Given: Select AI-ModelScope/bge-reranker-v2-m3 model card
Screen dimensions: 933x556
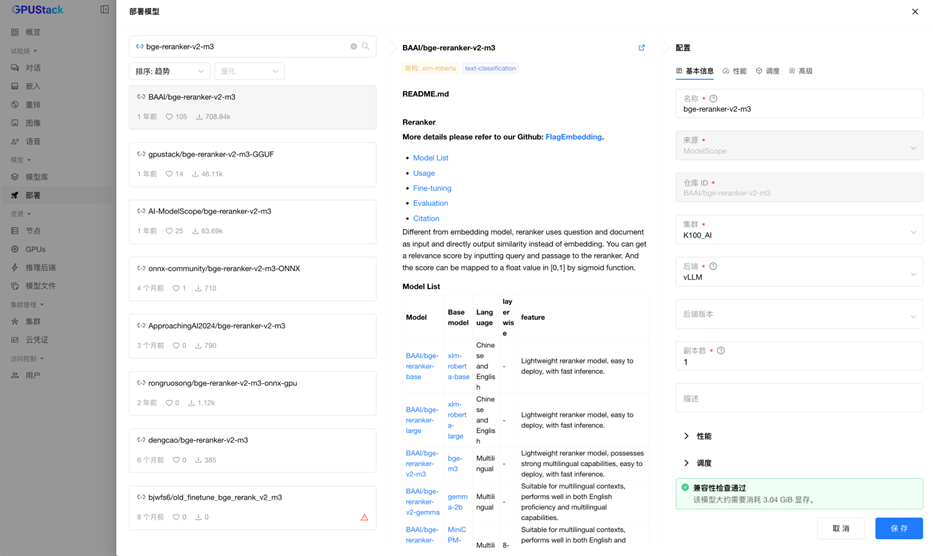Looking at the screenshot, I should [253, 221].
